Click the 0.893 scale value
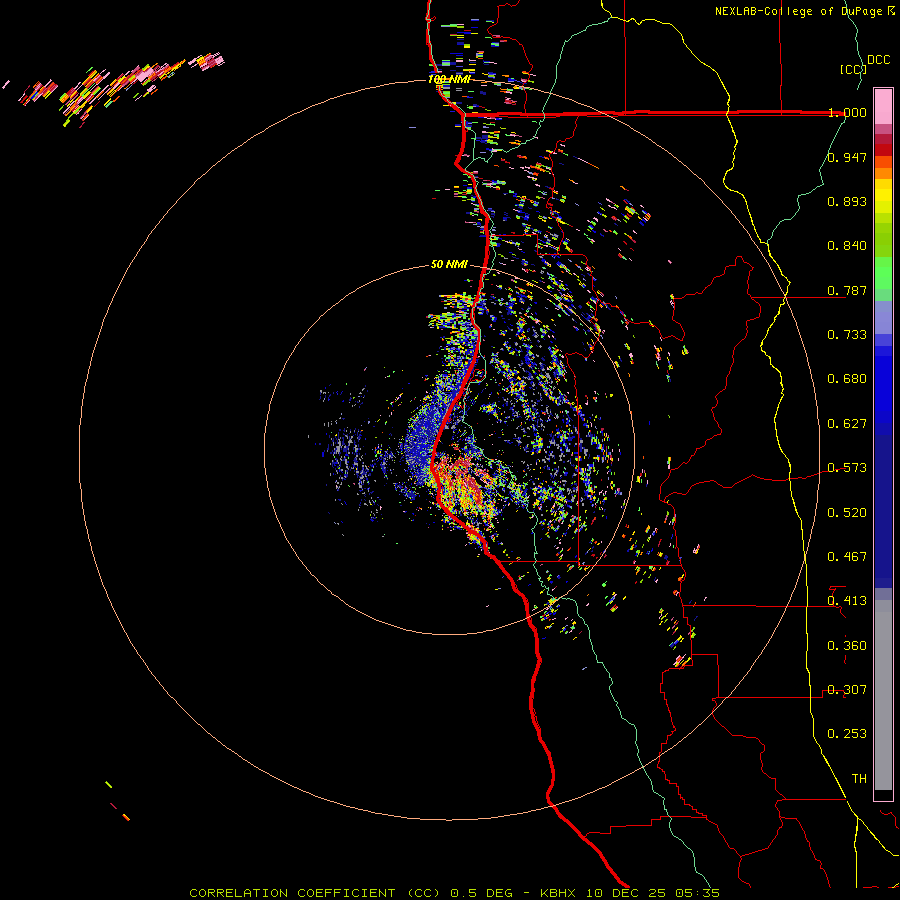Image resolution: width=900 pixels, height=900 pixels. tap(847, 201)
